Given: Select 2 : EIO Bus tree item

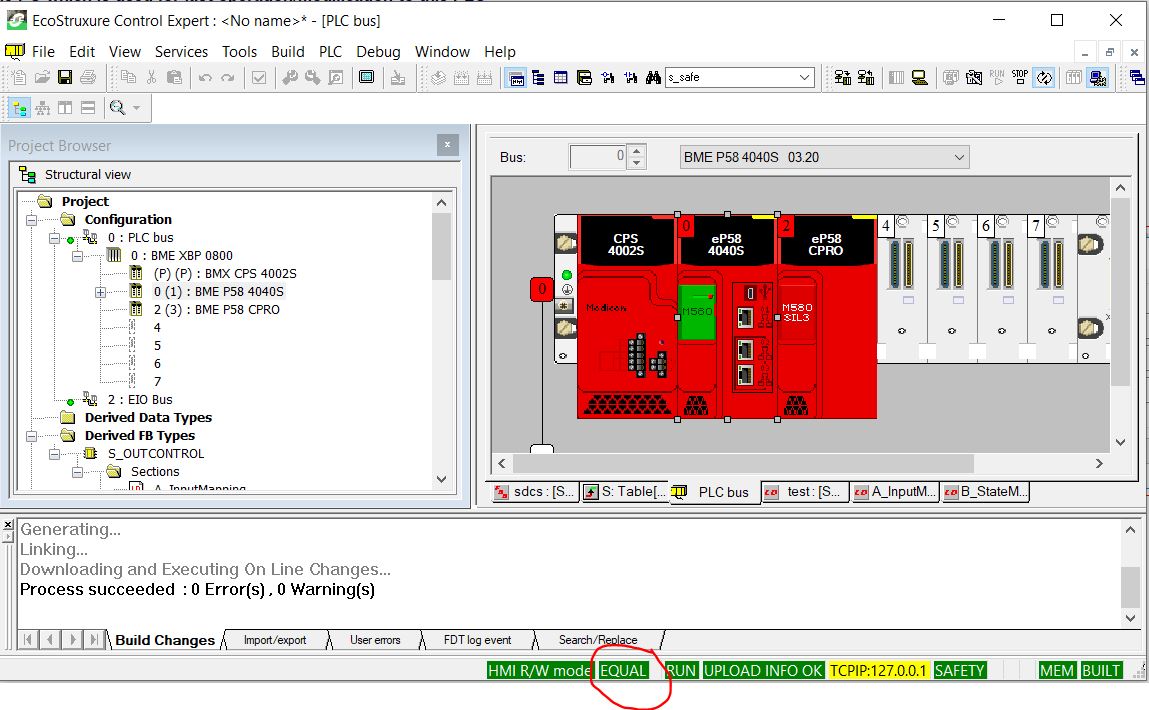Looking at the screenshot, I should pyautogui.click(x=140, y=399).
